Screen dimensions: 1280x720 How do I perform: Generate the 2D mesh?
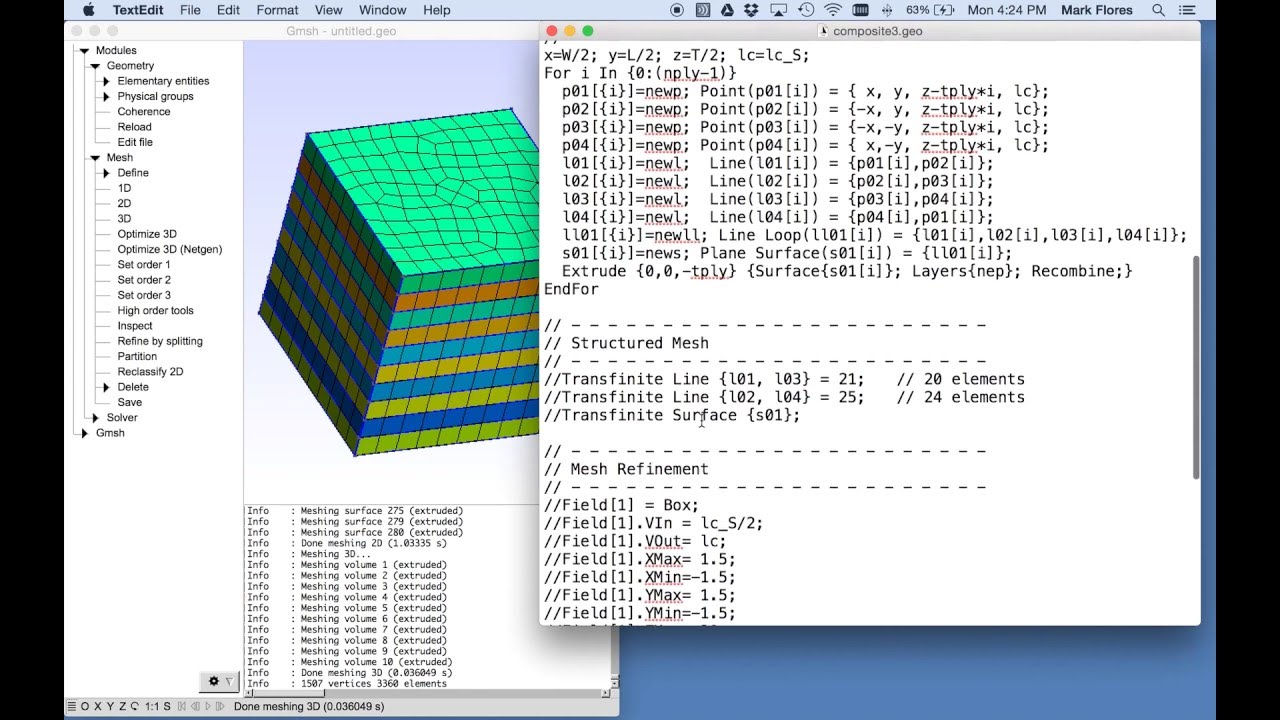point(124,203)
